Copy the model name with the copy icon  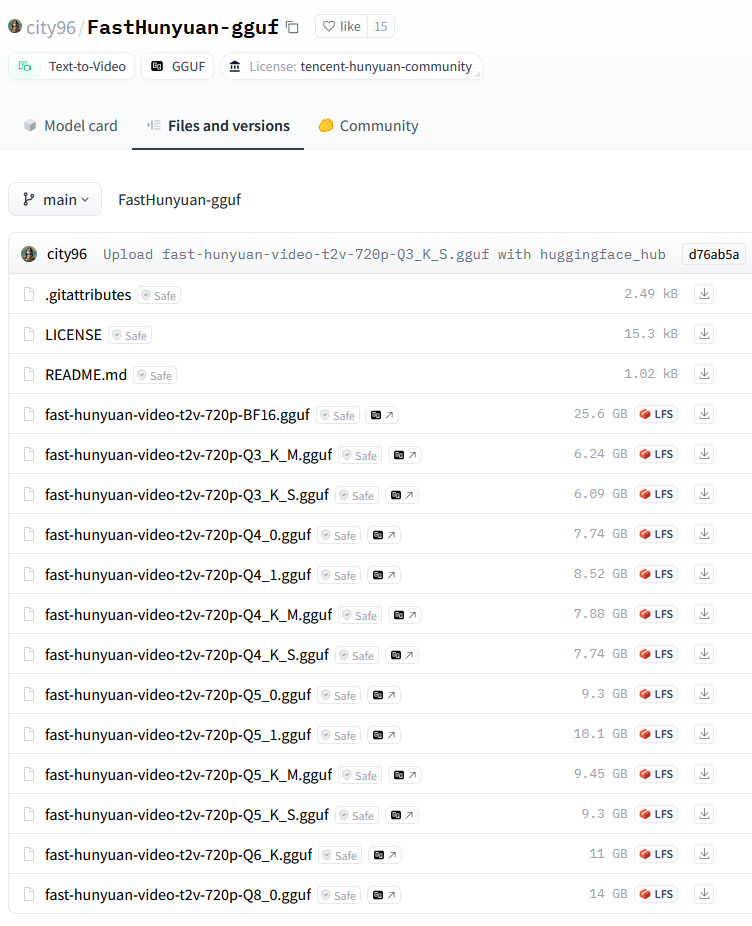pyautogui.click(x=292, y=27)
